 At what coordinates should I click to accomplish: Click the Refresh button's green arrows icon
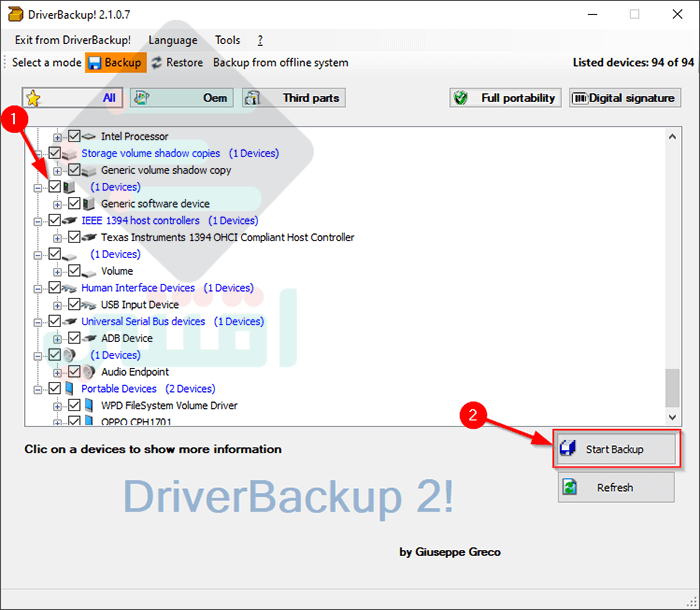point(570,487)
